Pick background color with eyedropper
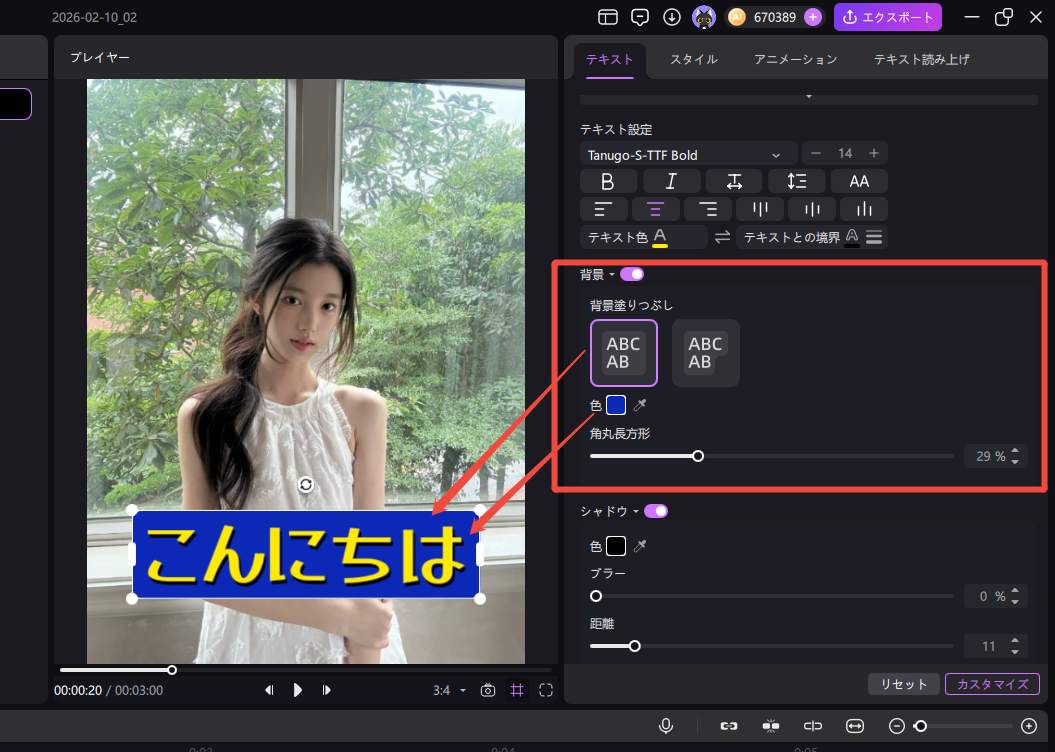The image size is (1055, 752). point(640,405)
